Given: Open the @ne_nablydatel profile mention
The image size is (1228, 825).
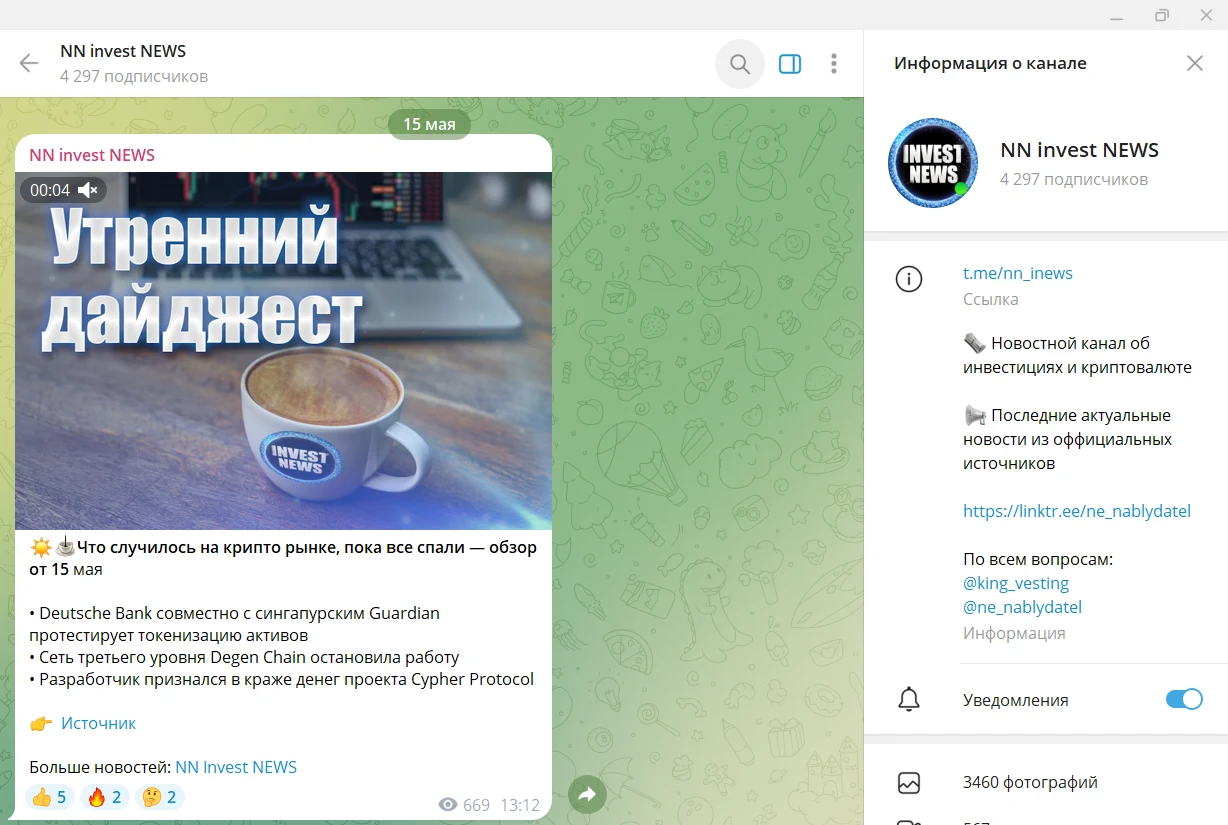Looking at the screenshot, I should coord(1022,607).
